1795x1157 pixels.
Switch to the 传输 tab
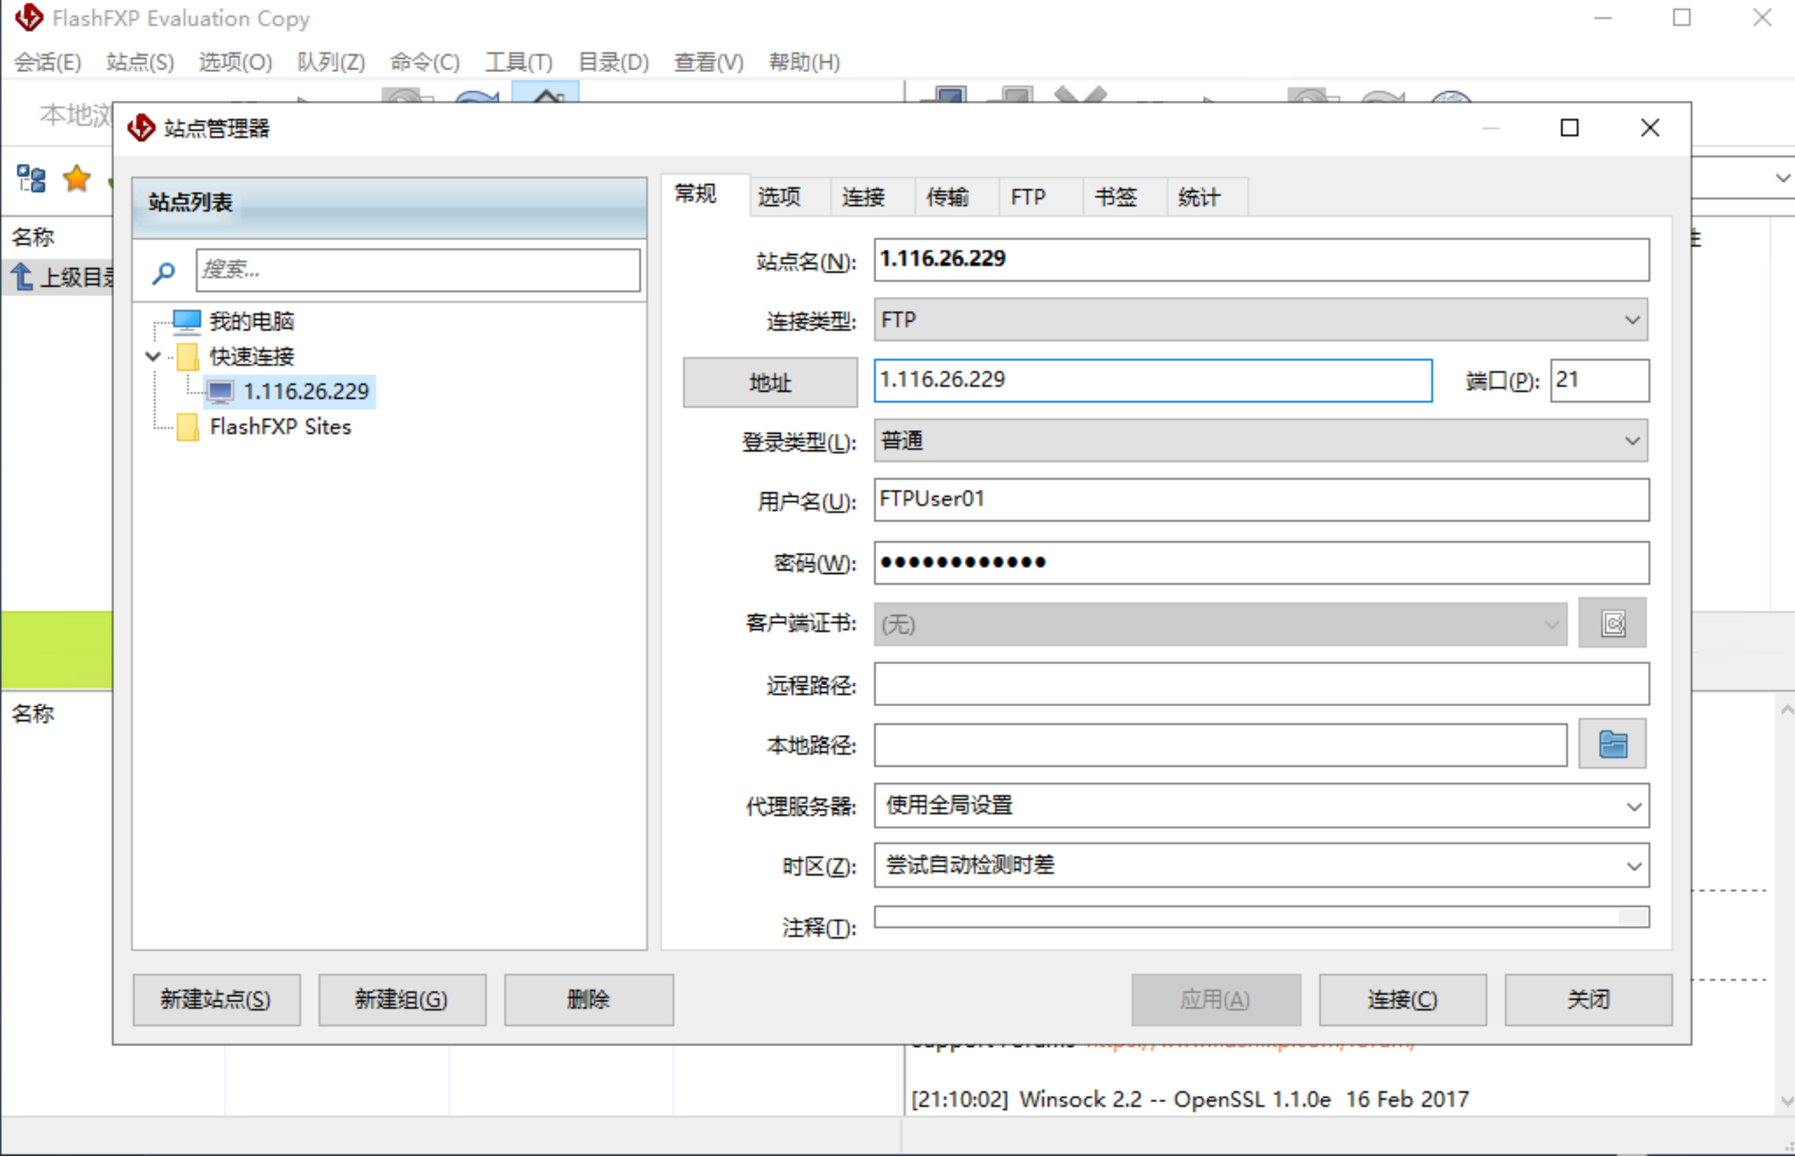pos(947,197)
